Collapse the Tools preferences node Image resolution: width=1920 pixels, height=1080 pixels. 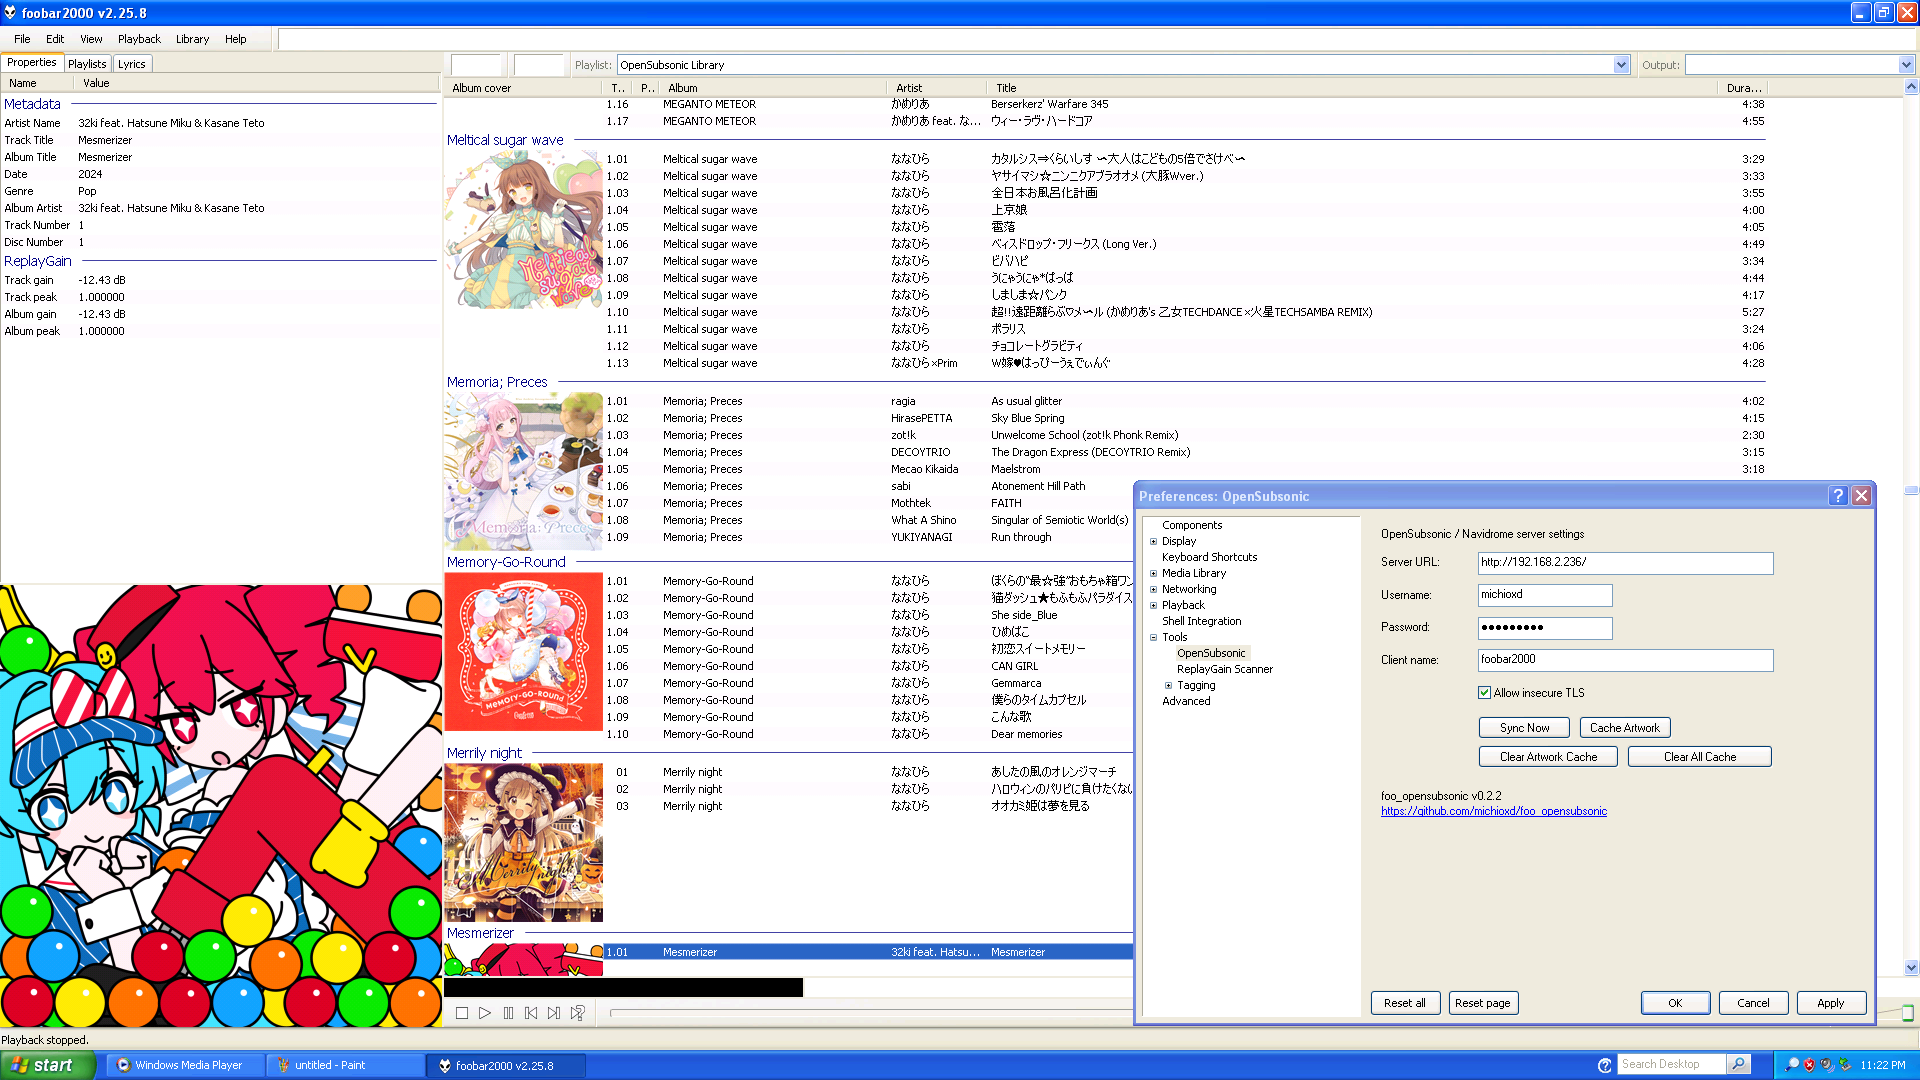[1153, 638]
